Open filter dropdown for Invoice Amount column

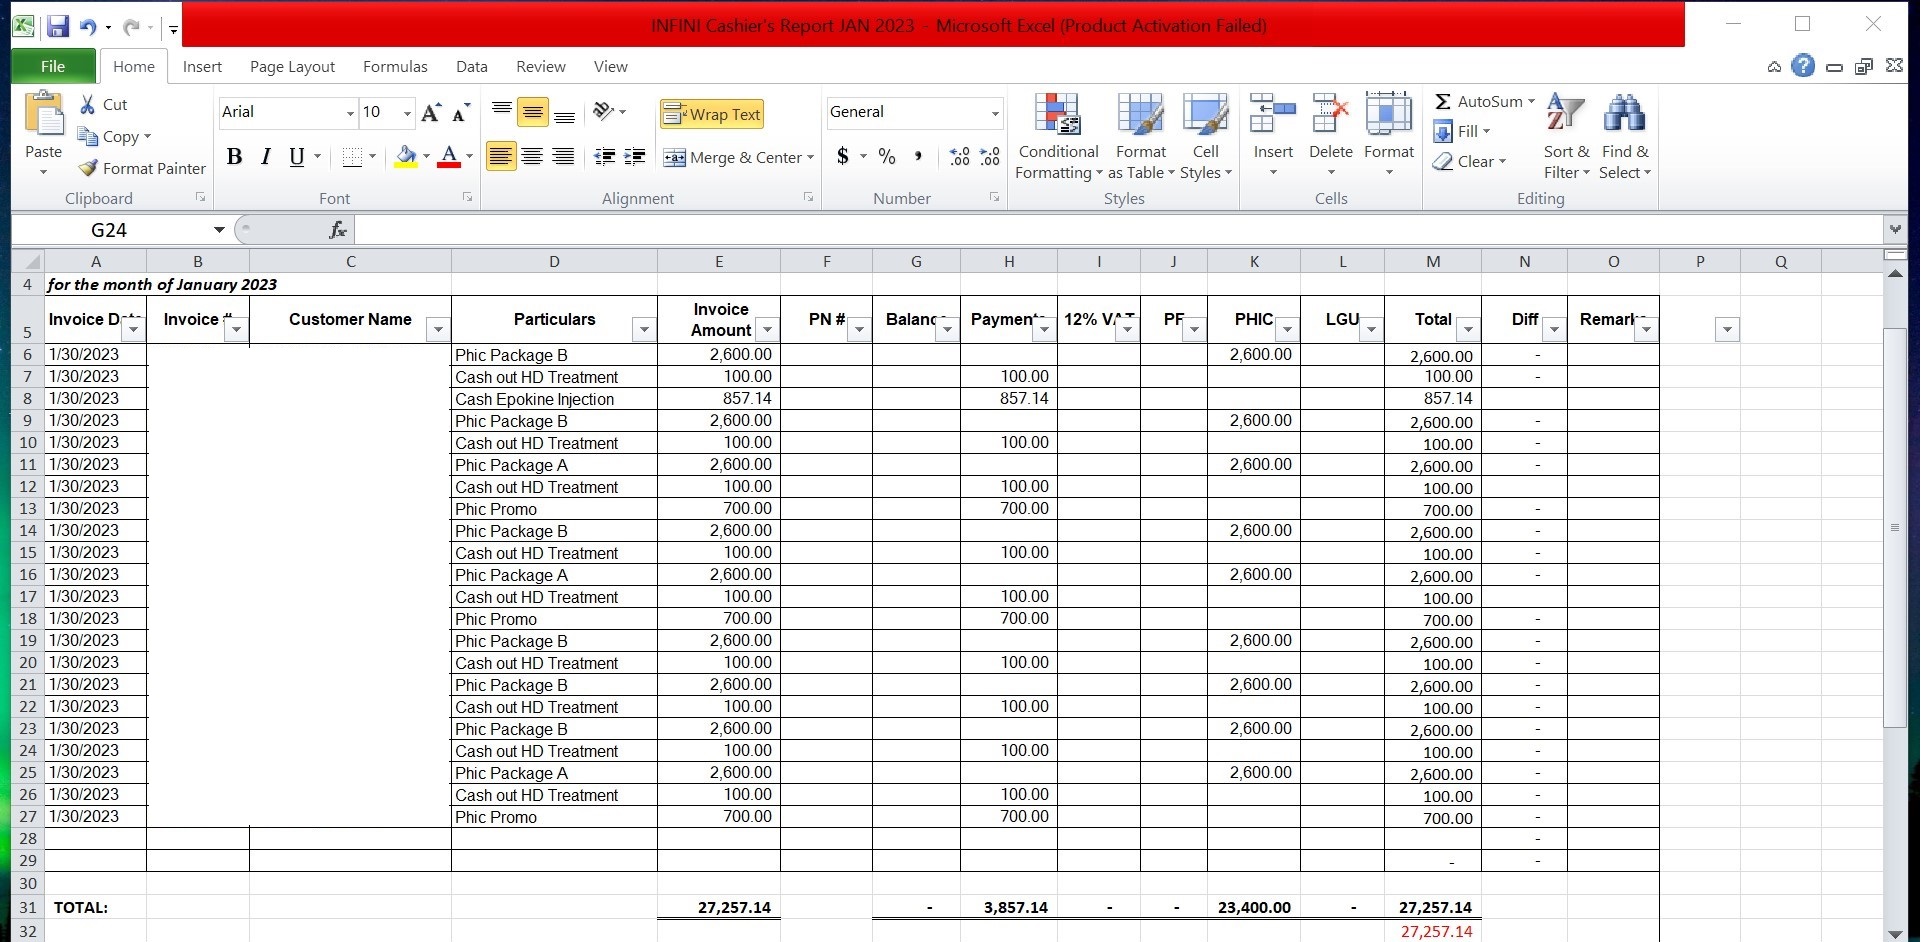tap(767, 330)
